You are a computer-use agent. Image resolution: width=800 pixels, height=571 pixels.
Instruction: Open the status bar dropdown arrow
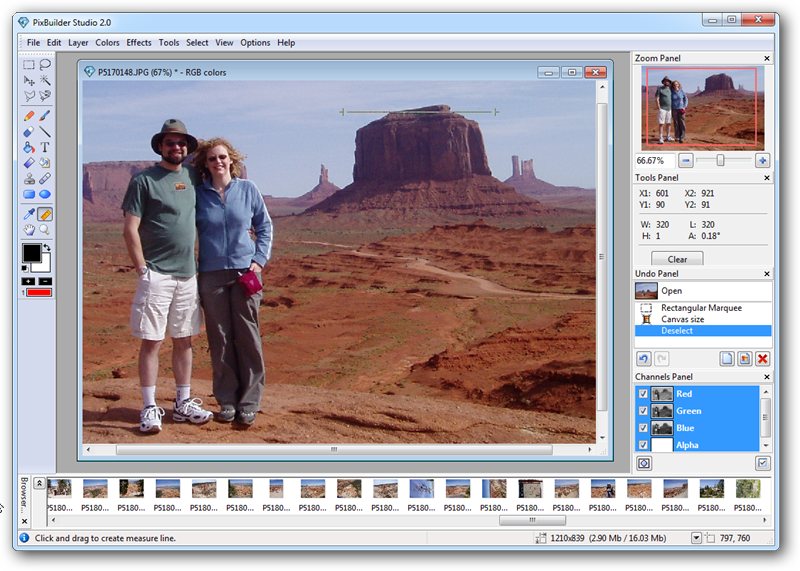pos(696,538)
